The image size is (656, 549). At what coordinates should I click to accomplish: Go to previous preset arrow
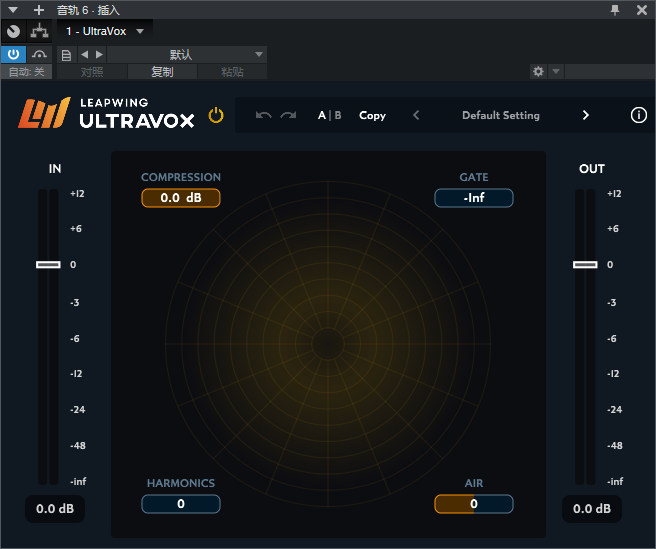(x=416, y=115)
